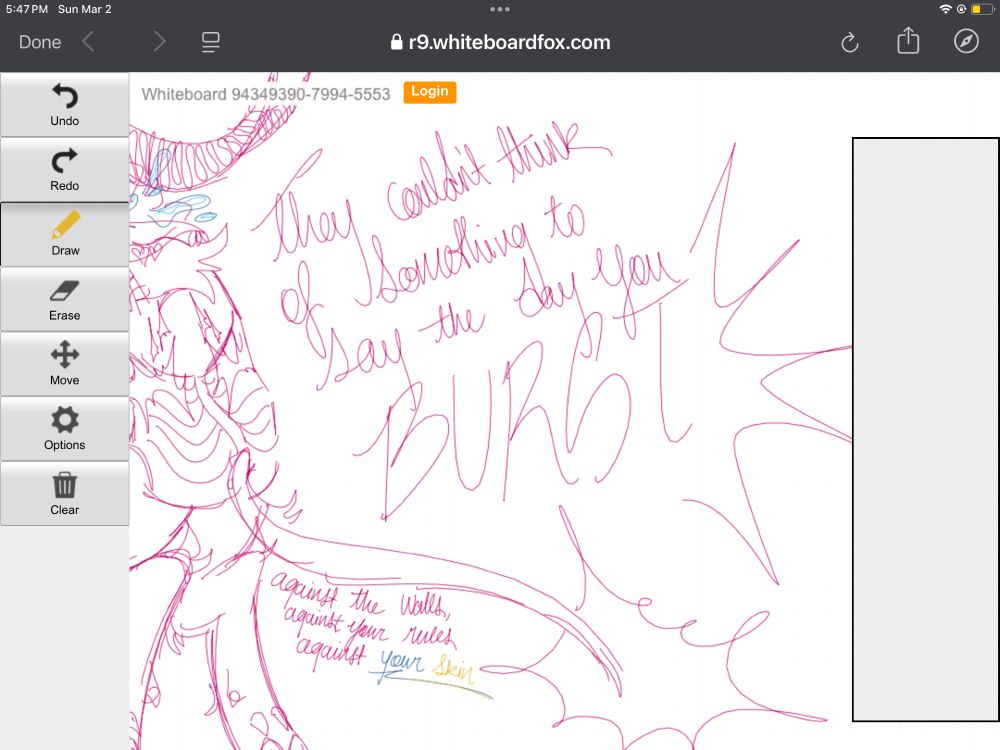This screenshot has width=1000, height=750.
Task: Click the Whiteboard 94349390-7994-5553 title
Action: click(266, 94)
